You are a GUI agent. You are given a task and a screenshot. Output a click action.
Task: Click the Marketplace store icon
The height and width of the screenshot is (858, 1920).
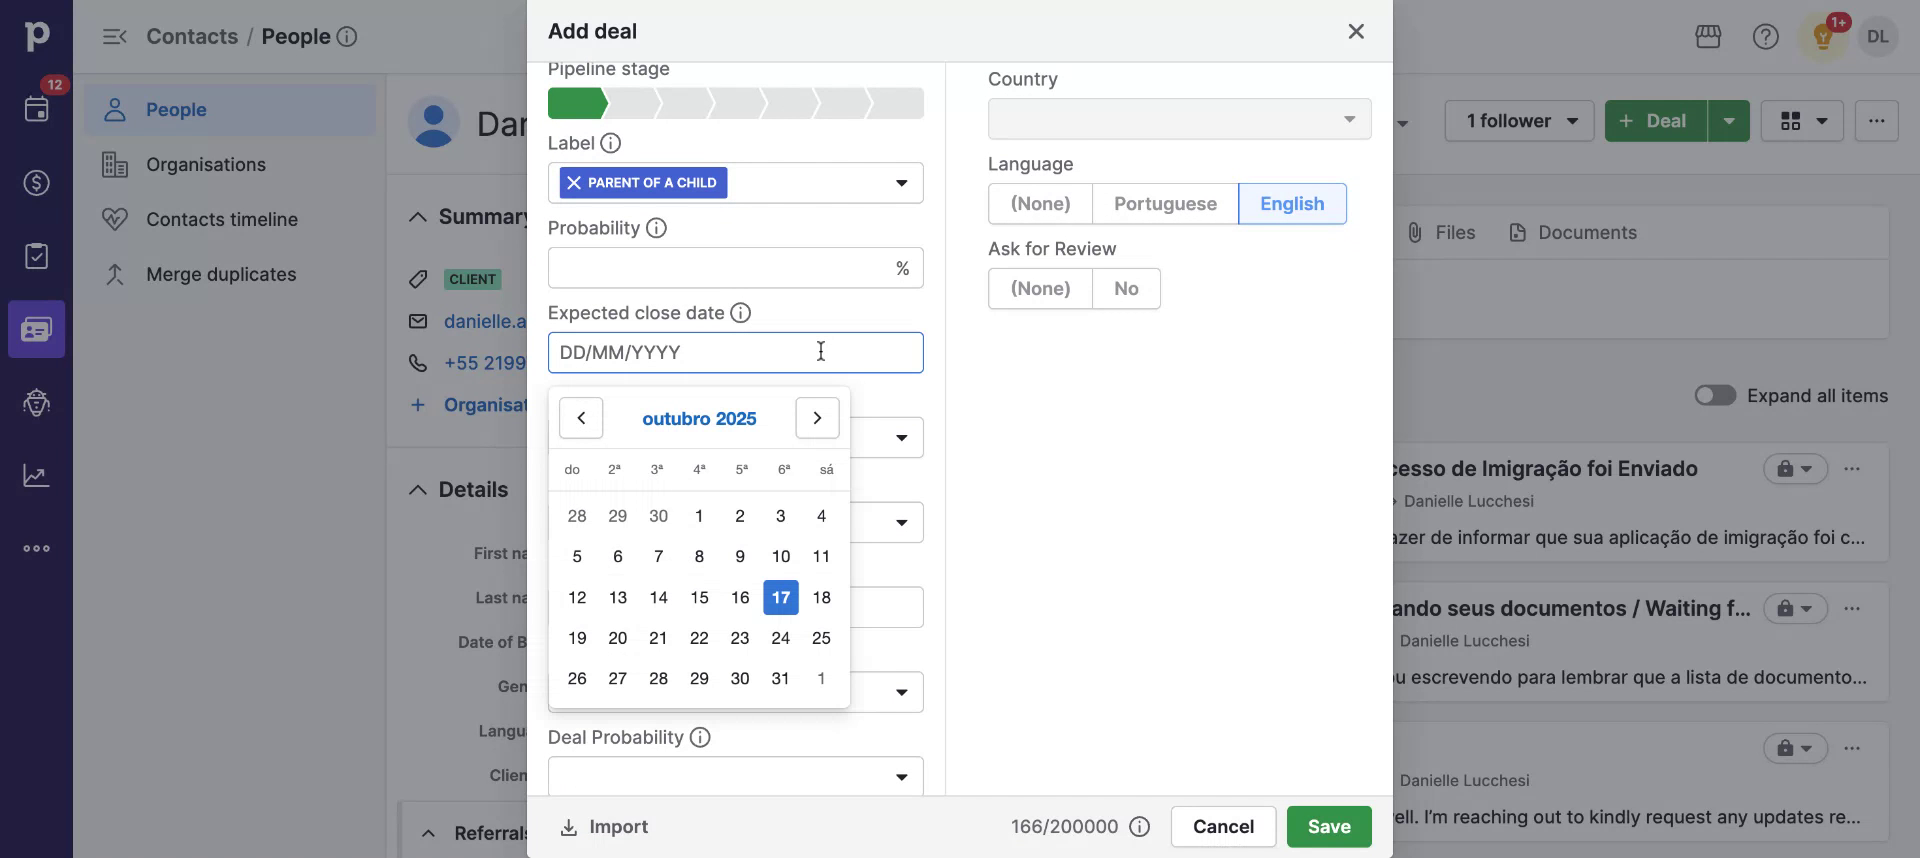click(1708, 37)
